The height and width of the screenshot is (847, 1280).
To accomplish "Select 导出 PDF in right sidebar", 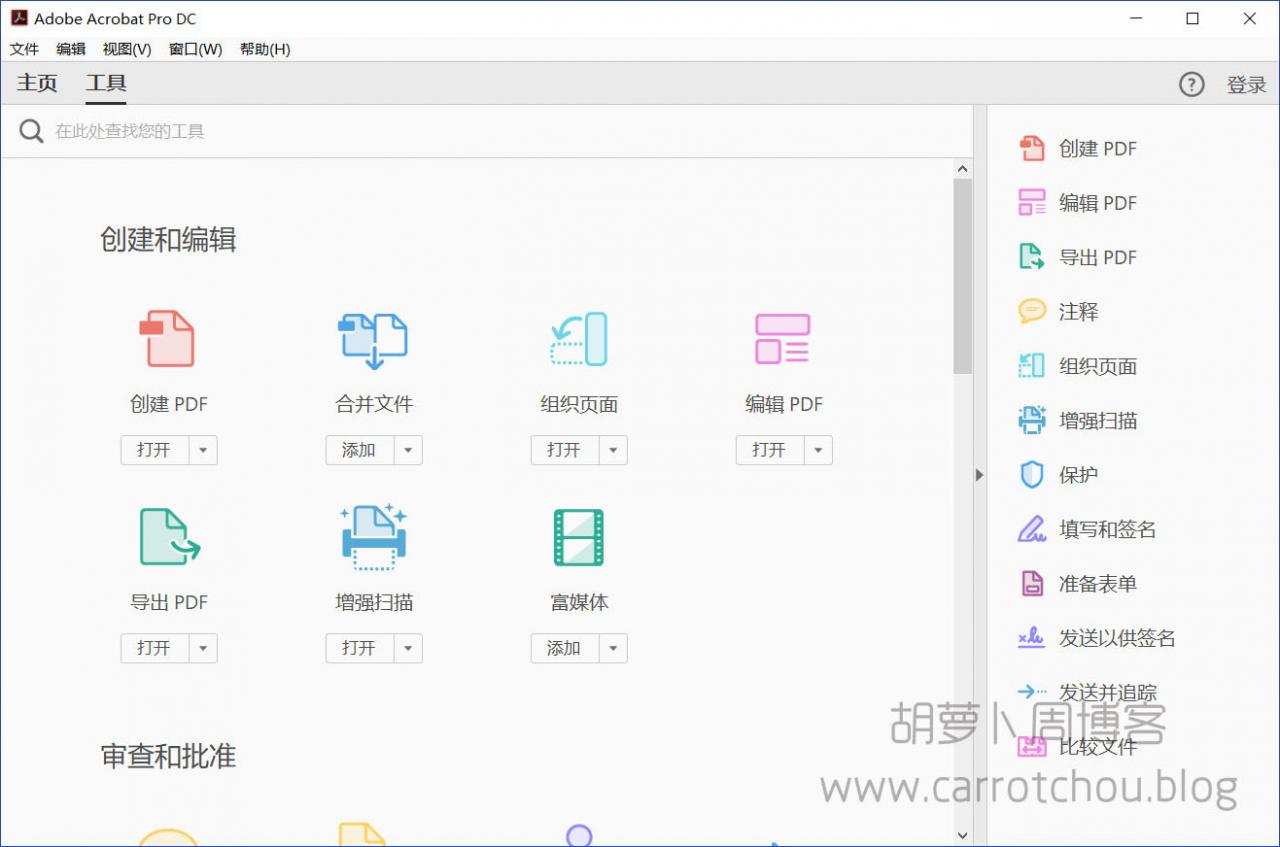I will click(x=1097, y=257).
